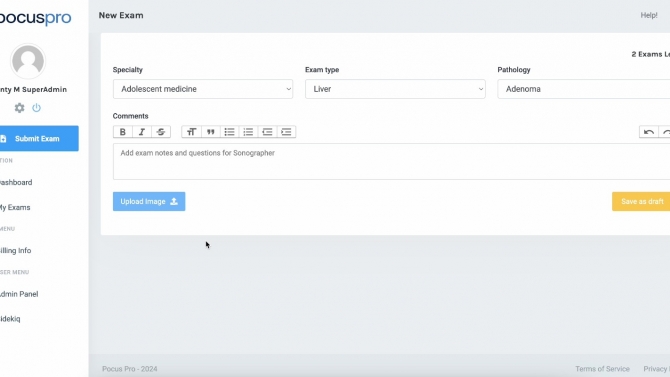Open the Exam type dropdown

[x=395, y=89]
